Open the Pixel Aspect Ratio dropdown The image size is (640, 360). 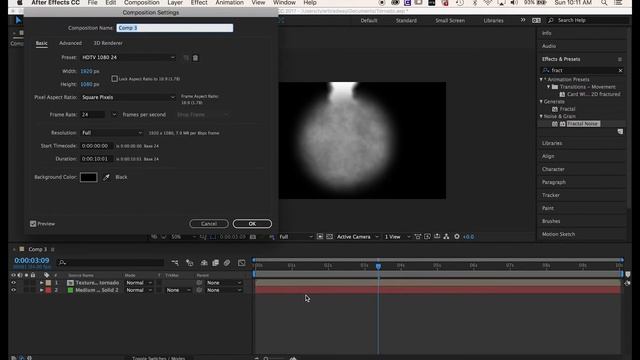tap(128, 98)
